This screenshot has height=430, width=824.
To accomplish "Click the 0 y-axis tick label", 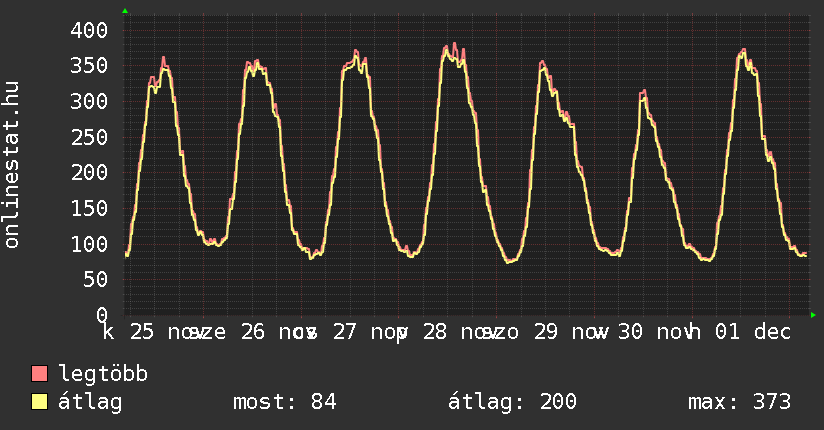I will (100, 315).
